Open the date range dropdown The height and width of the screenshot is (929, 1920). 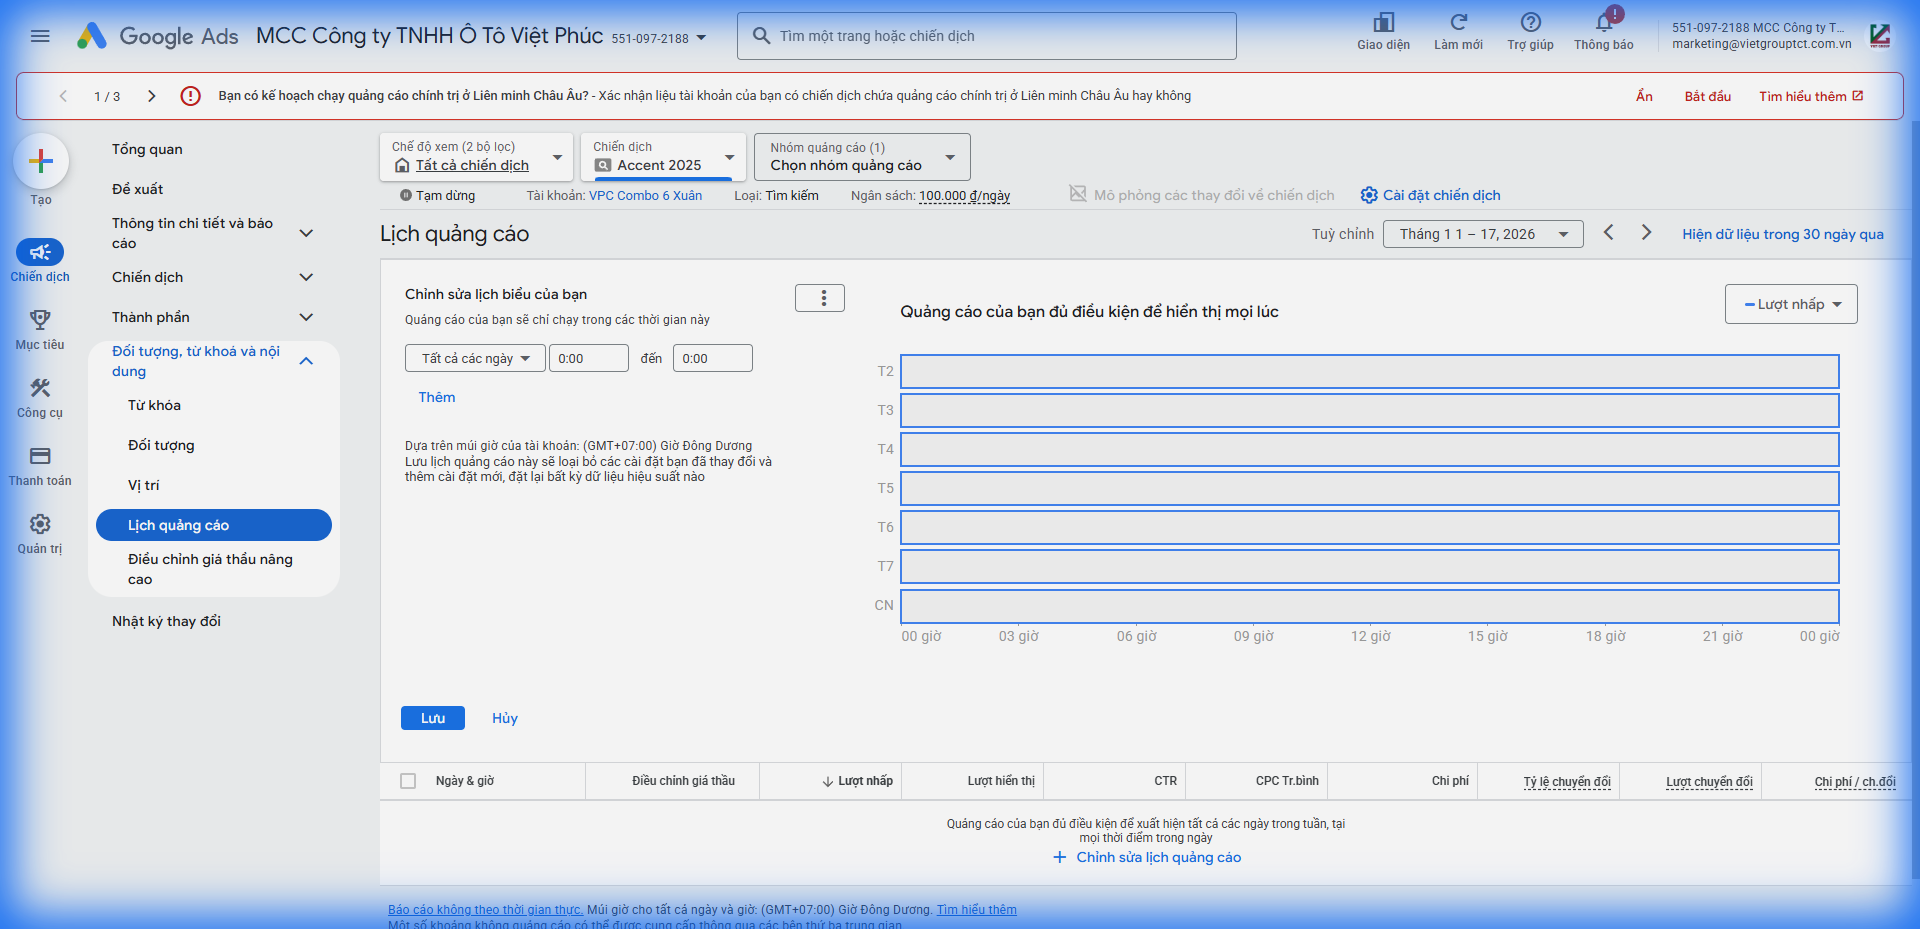(1482, 234)
